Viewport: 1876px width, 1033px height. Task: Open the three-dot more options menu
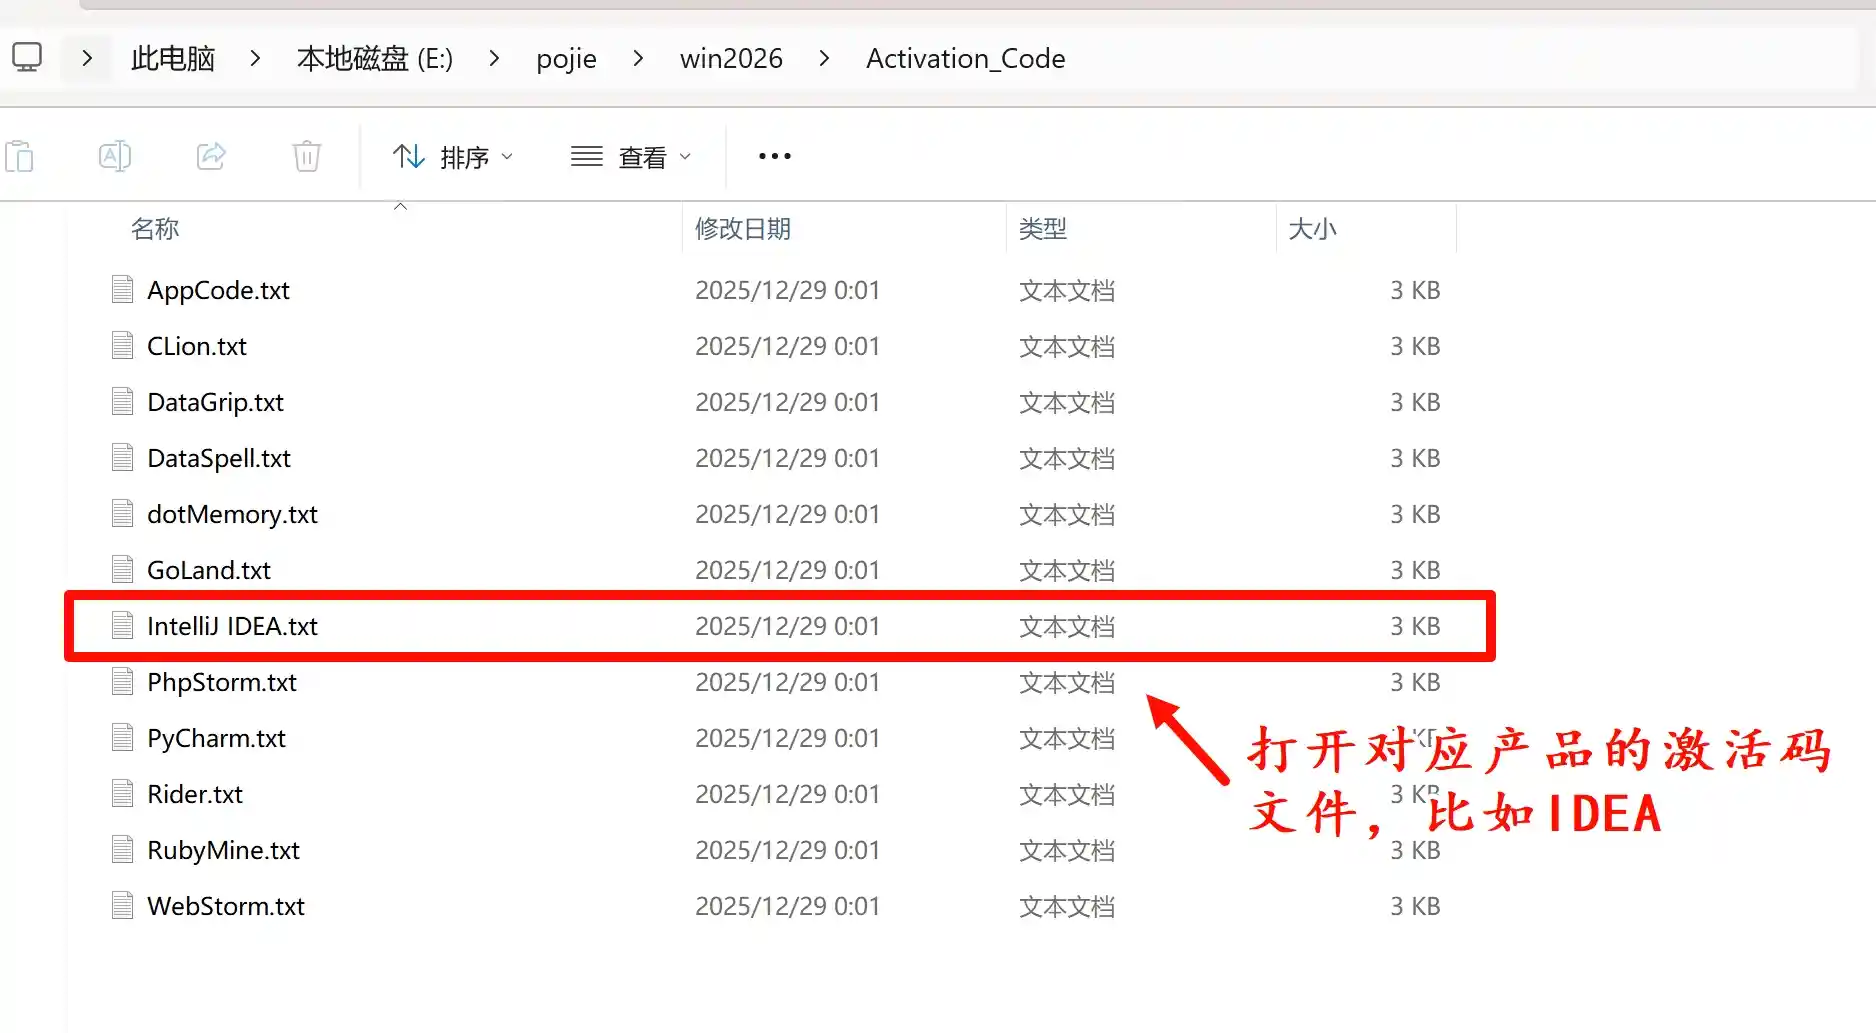[774, 157]
